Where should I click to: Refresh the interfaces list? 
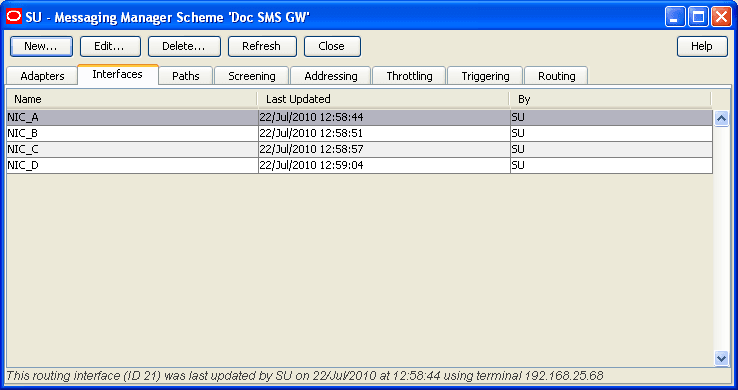tap(262, 46)
